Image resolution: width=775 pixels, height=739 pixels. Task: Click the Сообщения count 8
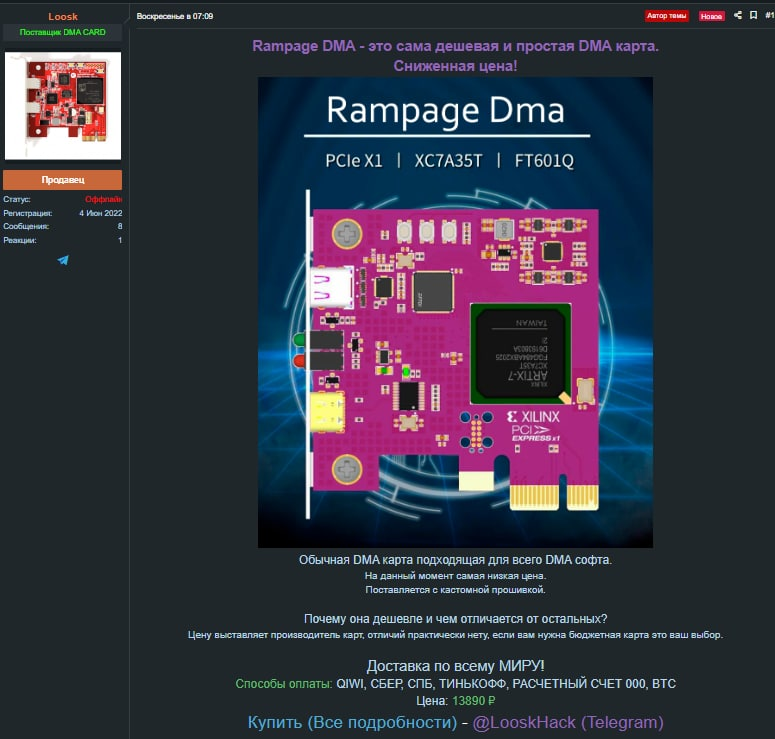[x=120, y=226]
